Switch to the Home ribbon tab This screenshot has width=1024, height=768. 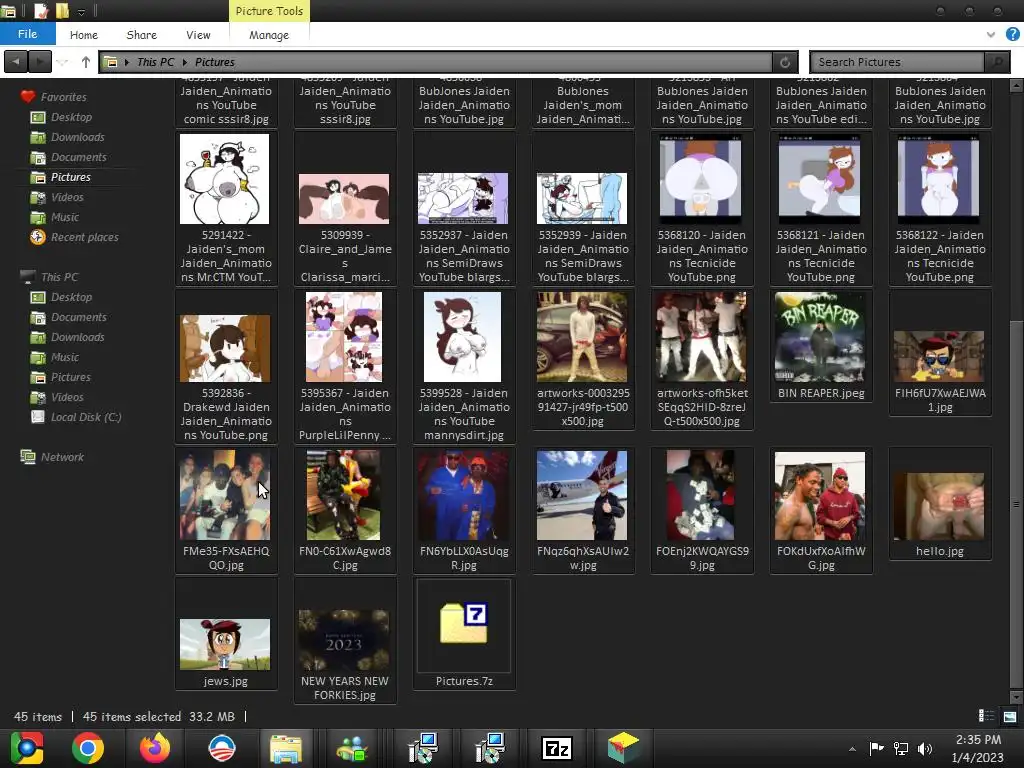pyautogui.click(x=84, y=35)
